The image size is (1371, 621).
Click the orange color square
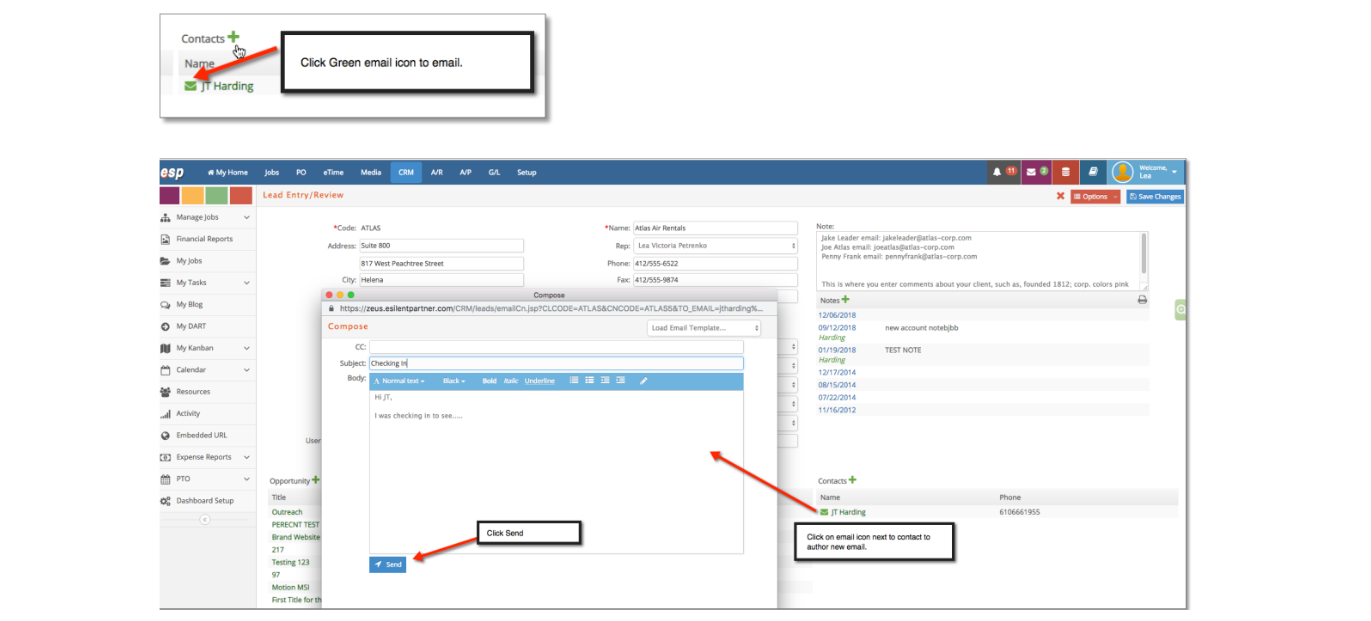pyautogui.click(x=193, y=195)
